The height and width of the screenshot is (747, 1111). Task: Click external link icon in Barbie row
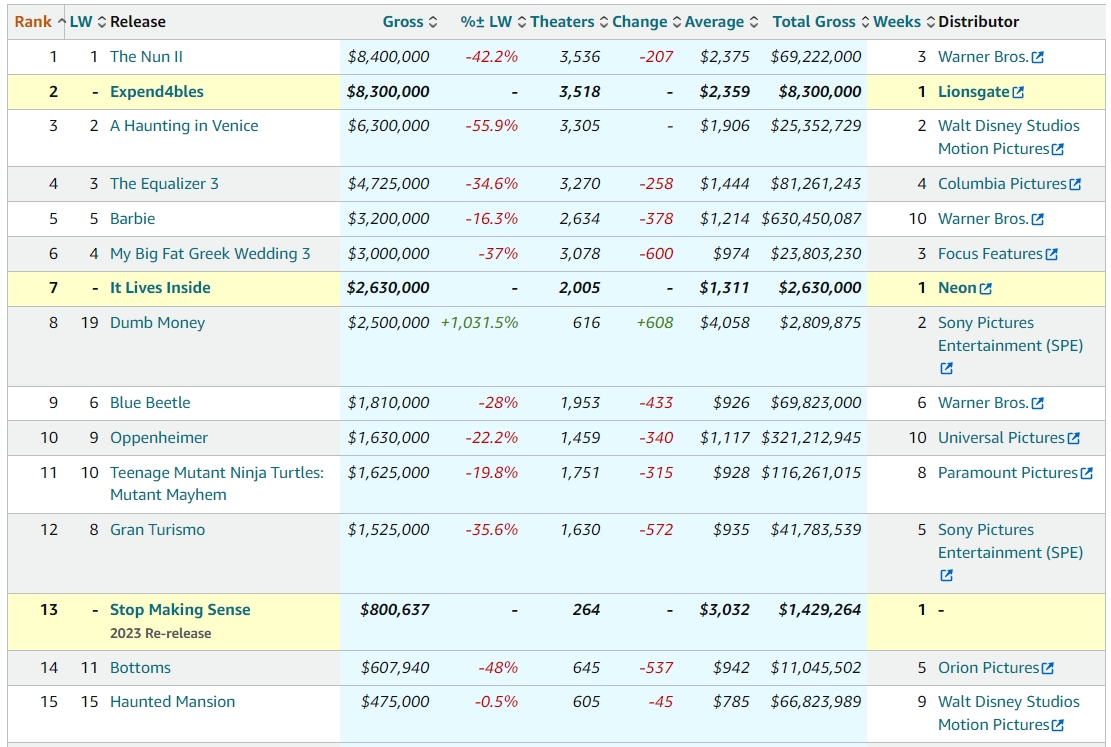[x=1037, y=220]
